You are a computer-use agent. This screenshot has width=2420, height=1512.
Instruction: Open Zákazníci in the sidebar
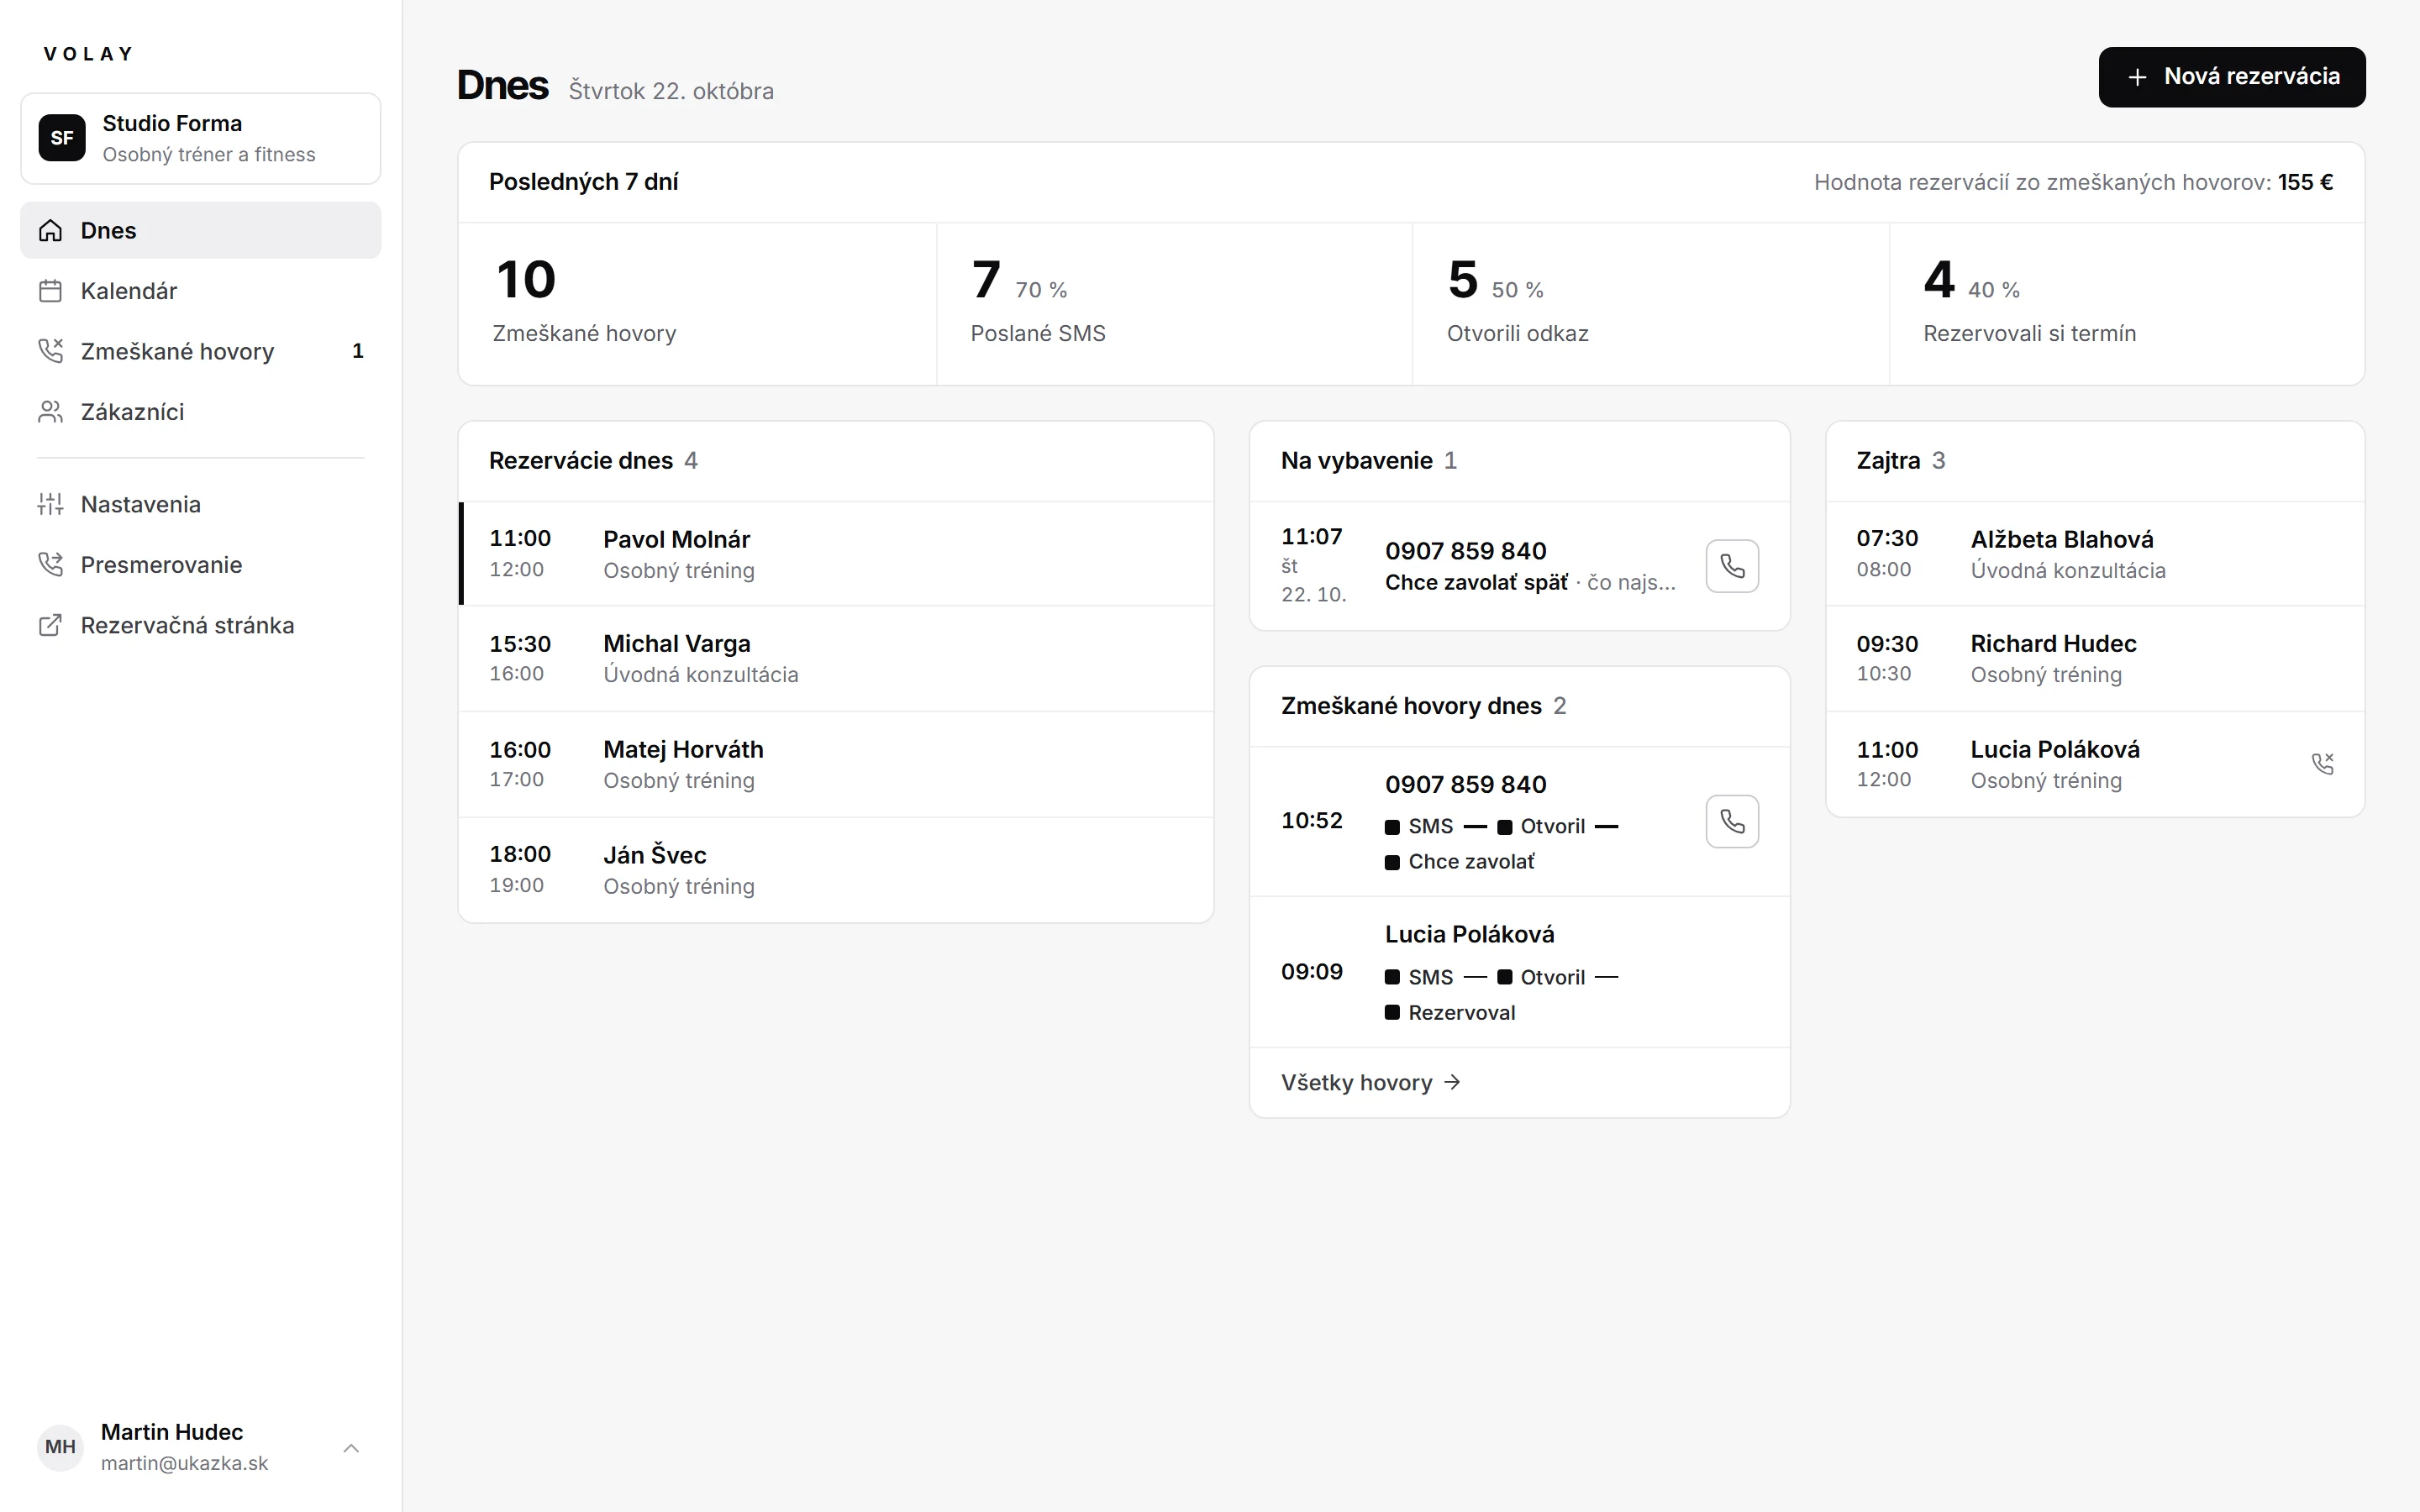coord(201,412)
